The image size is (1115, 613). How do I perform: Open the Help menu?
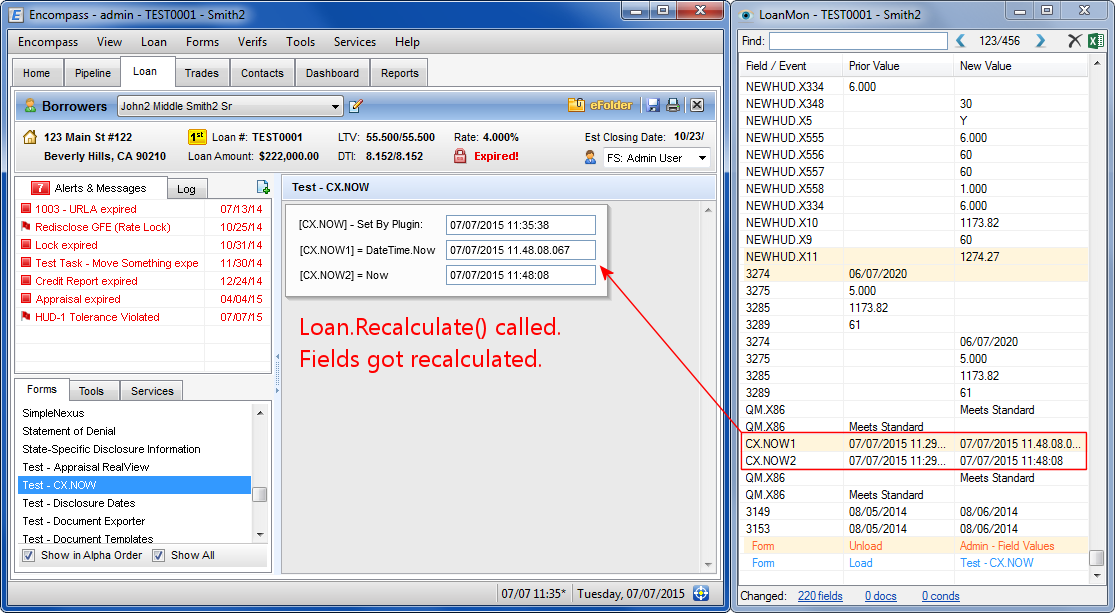click(x=407, y=42)
